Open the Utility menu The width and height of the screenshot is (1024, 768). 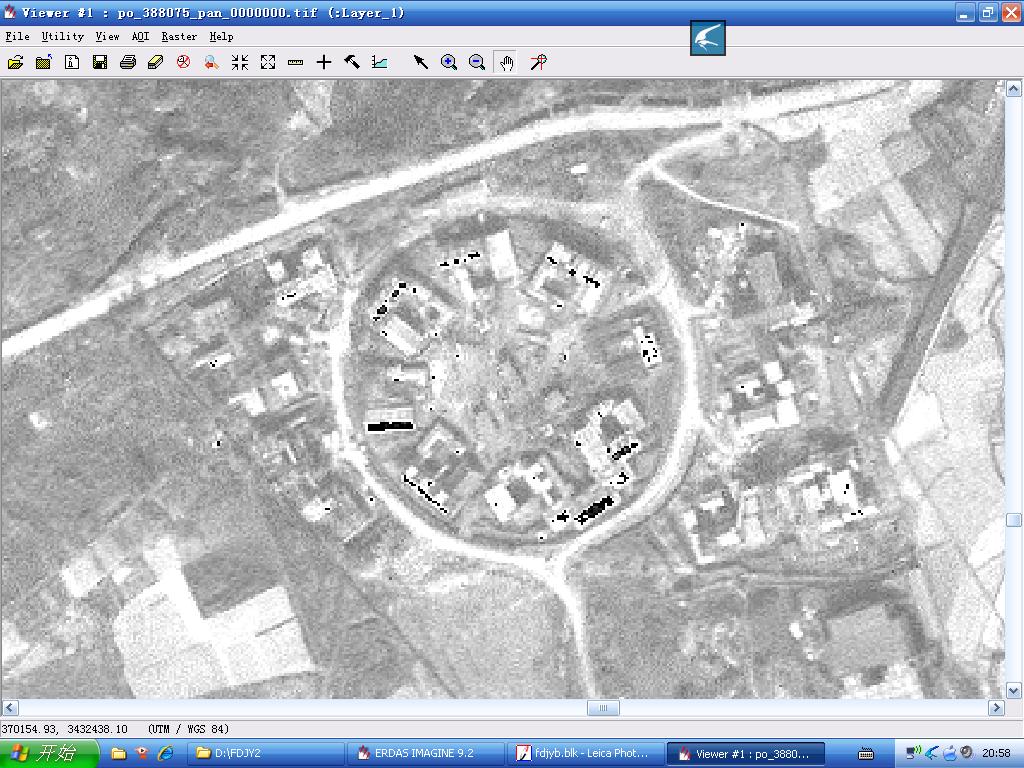click(x=63, y=37)
